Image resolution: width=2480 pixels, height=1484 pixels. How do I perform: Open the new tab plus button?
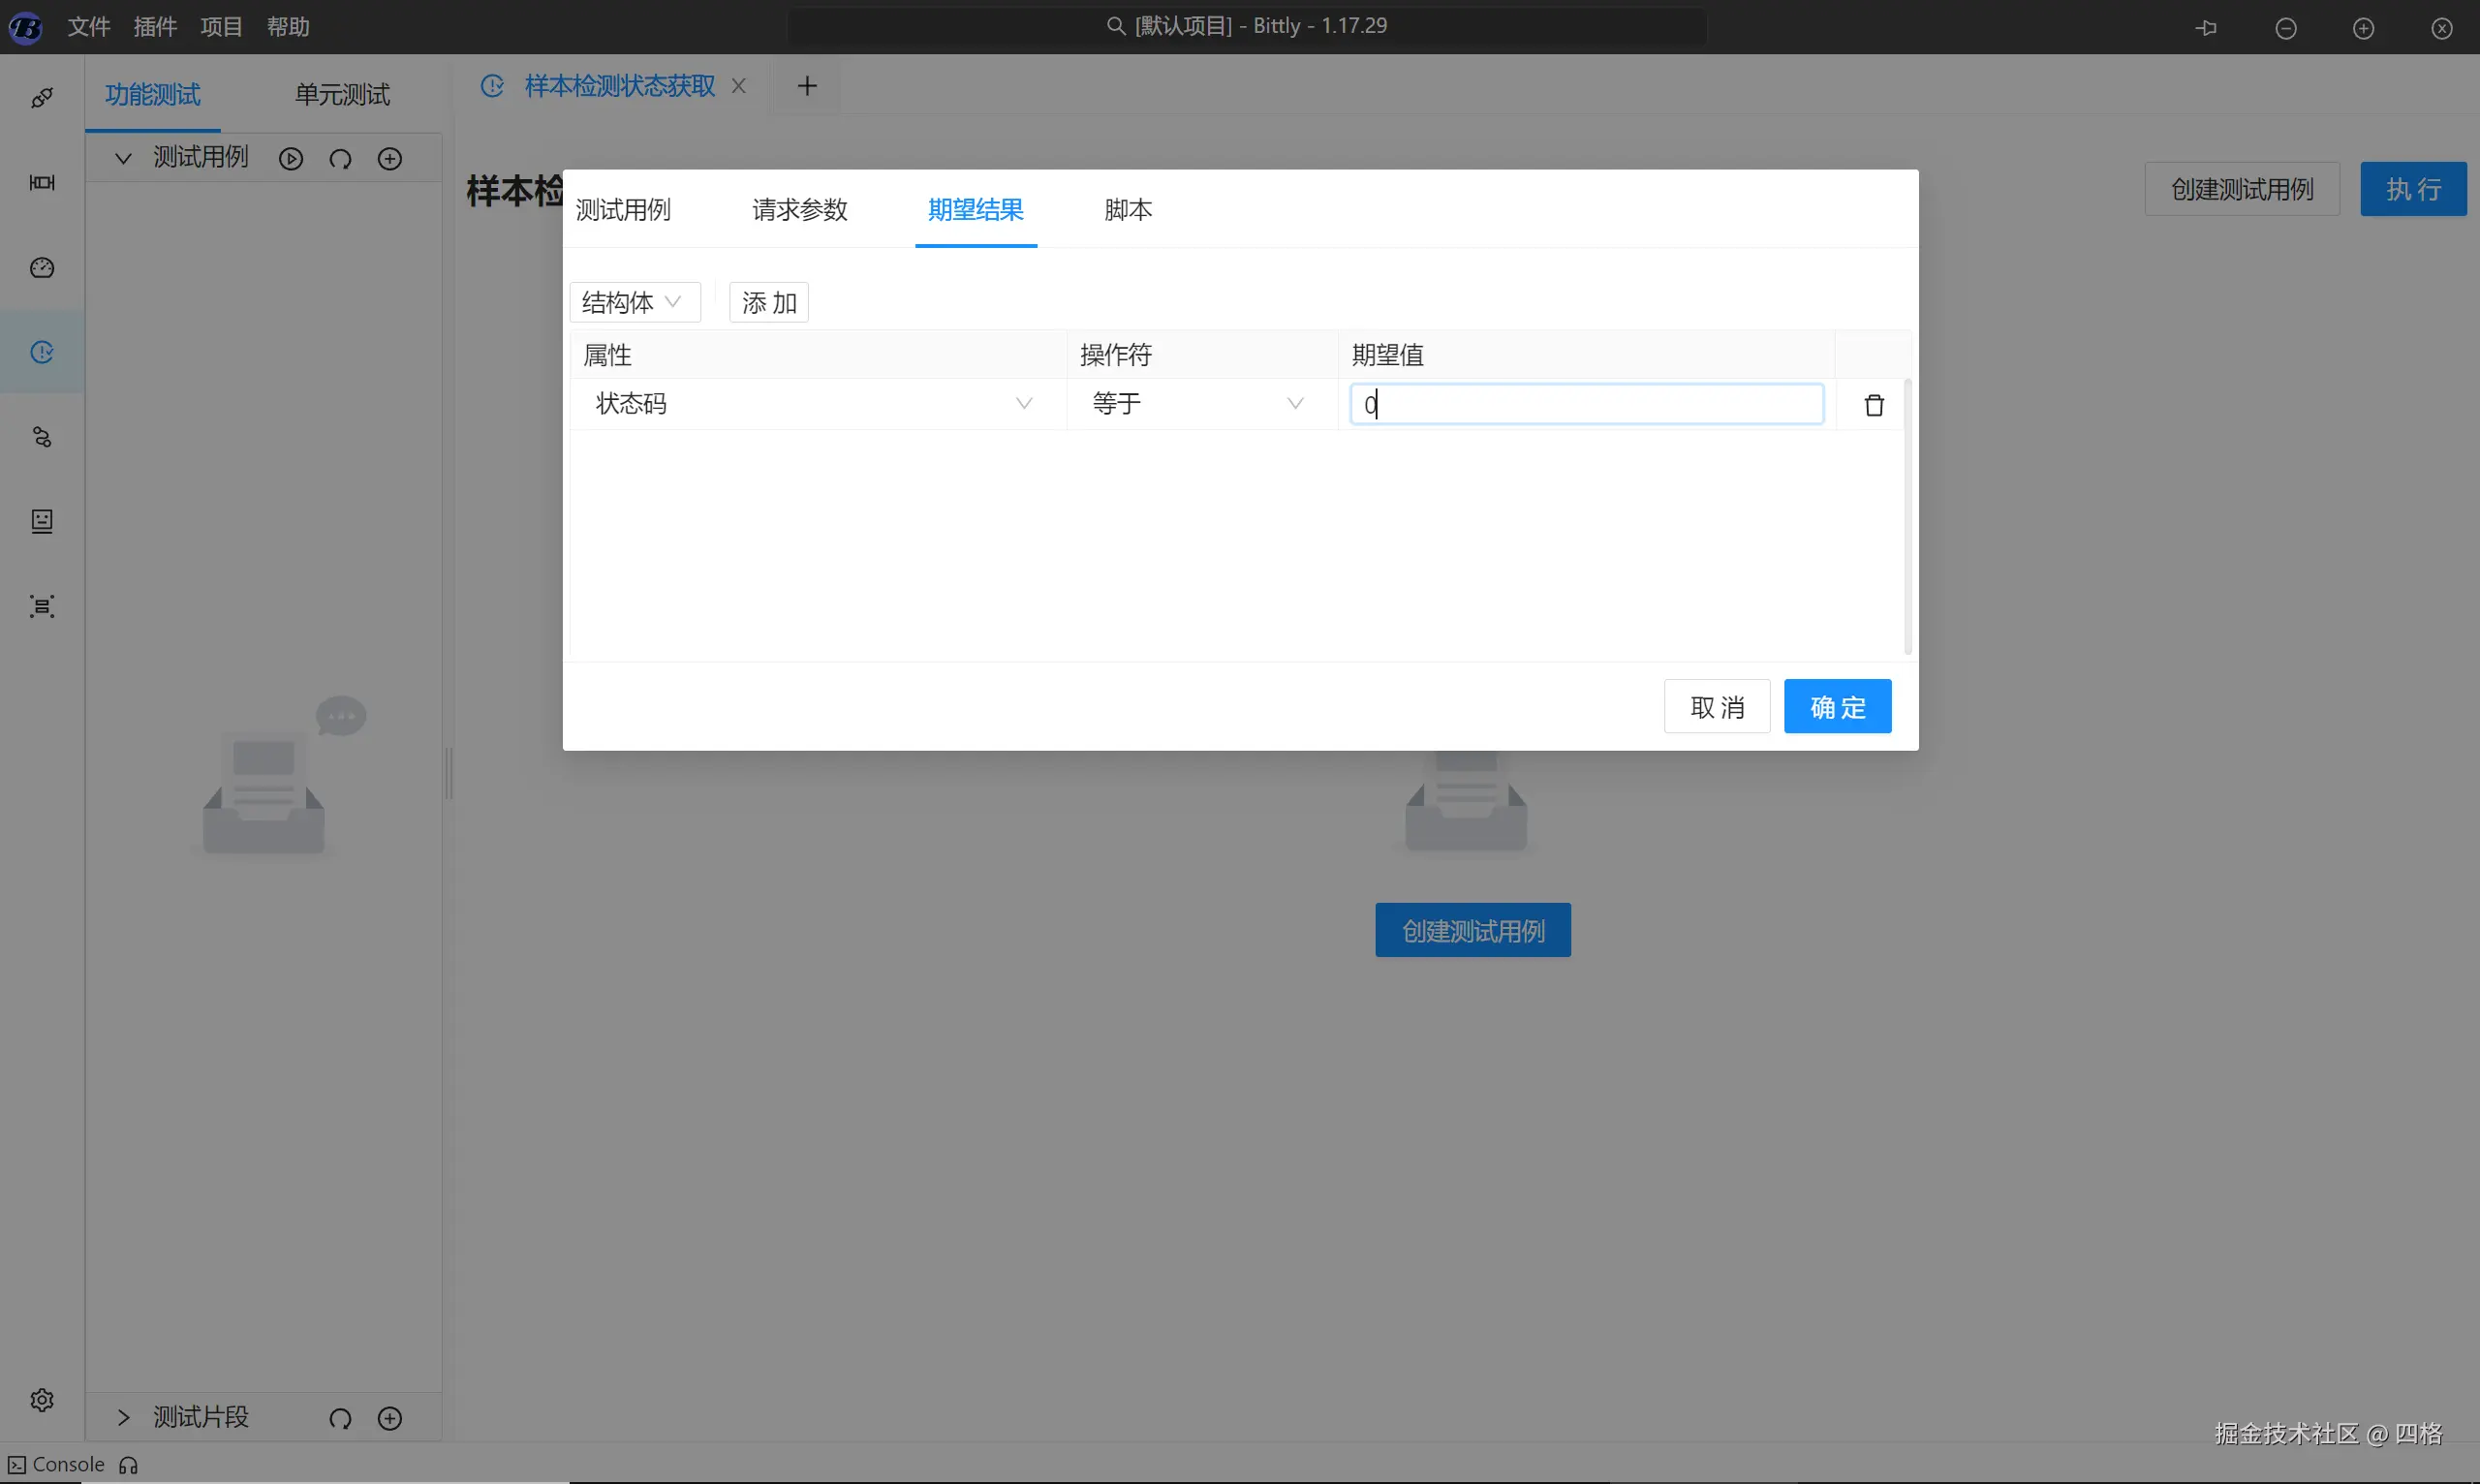pos(807,86)
